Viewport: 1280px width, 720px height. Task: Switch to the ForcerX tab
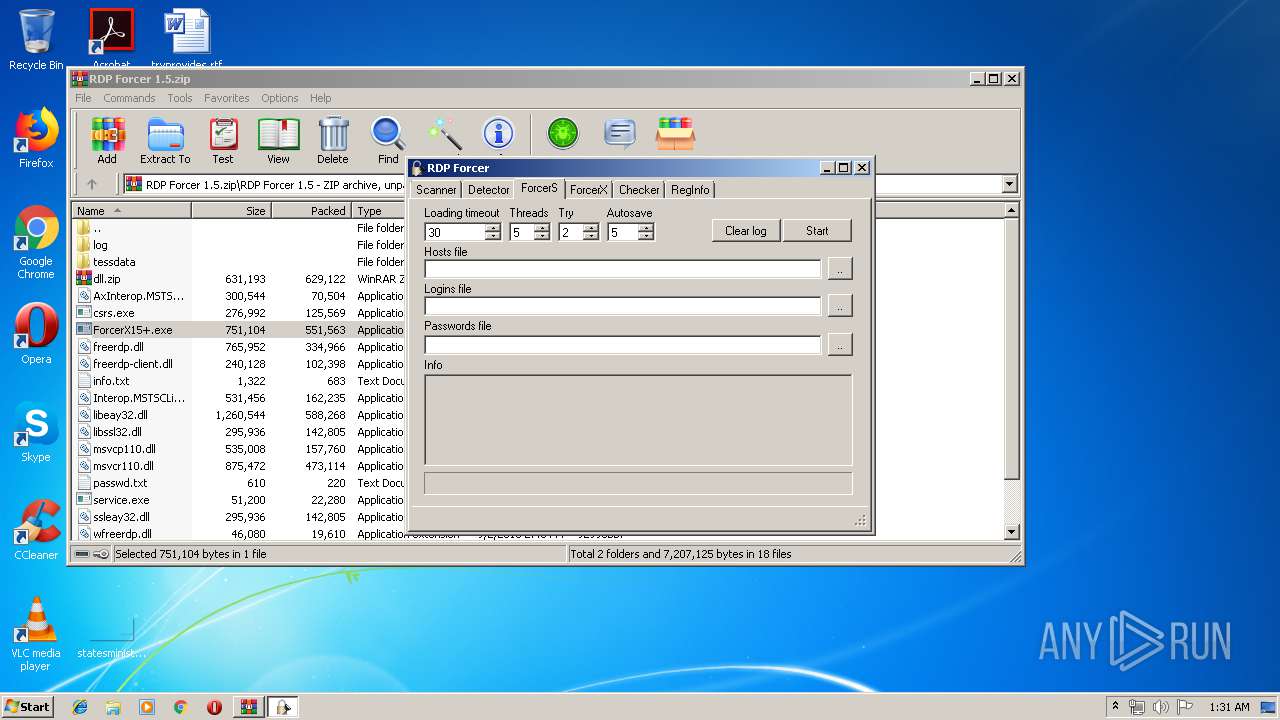point(589,190)
